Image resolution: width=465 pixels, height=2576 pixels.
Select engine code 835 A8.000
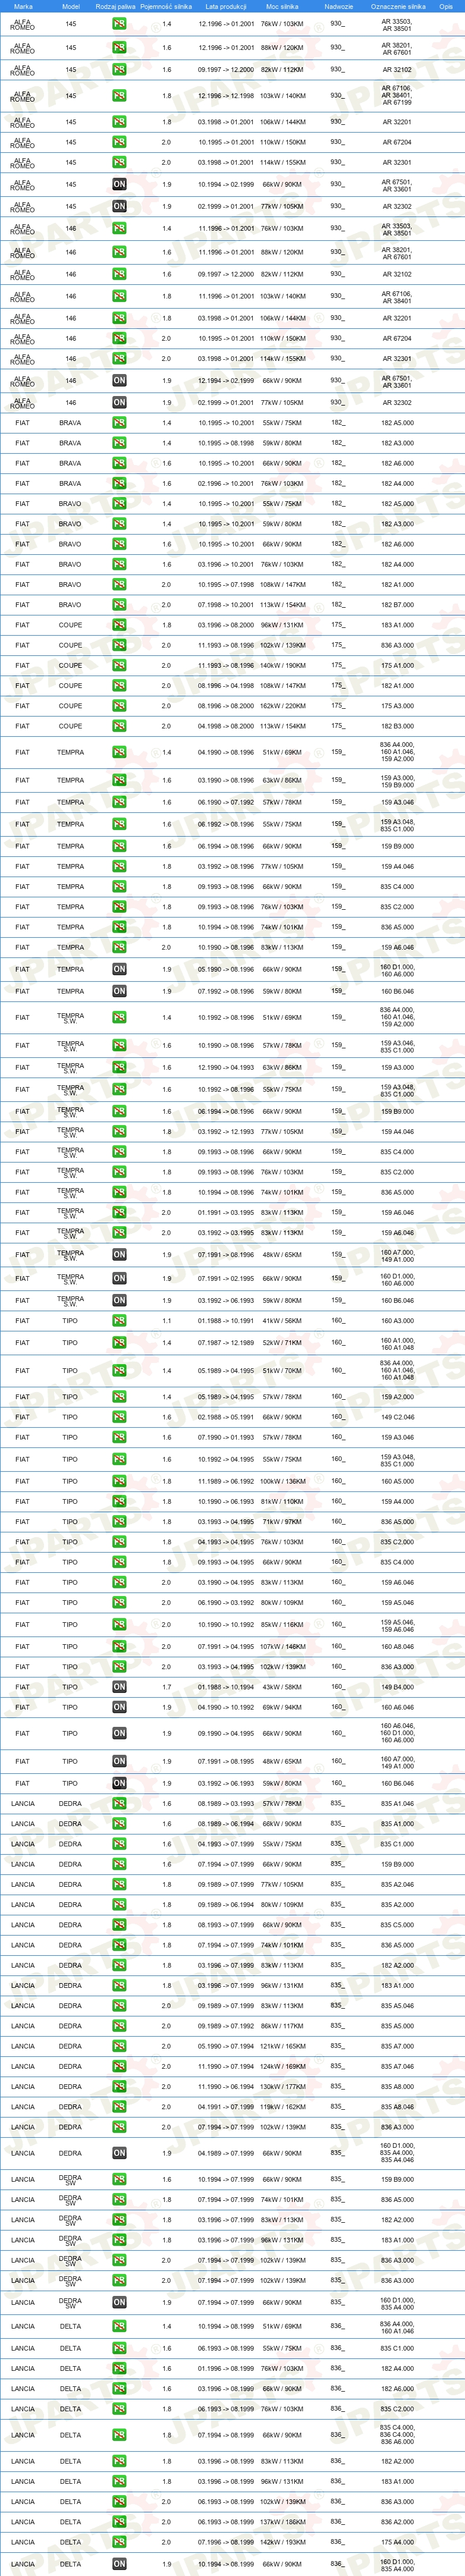(397, 2087)
